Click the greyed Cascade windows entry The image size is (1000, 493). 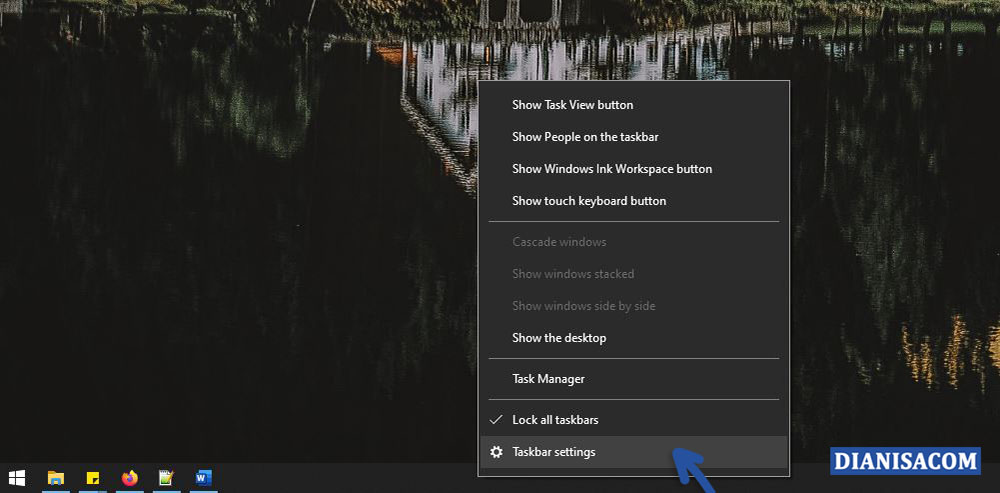pos(634,242)
